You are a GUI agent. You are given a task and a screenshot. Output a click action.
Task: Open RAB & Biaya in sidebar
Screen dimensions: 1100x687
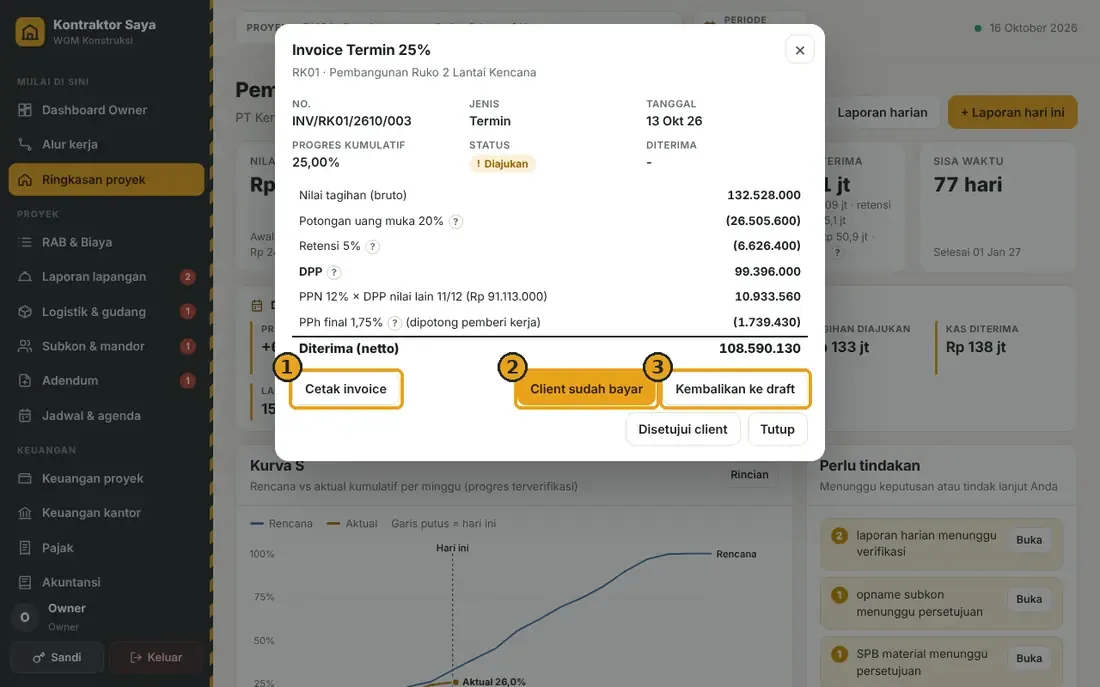coord(107,242)
